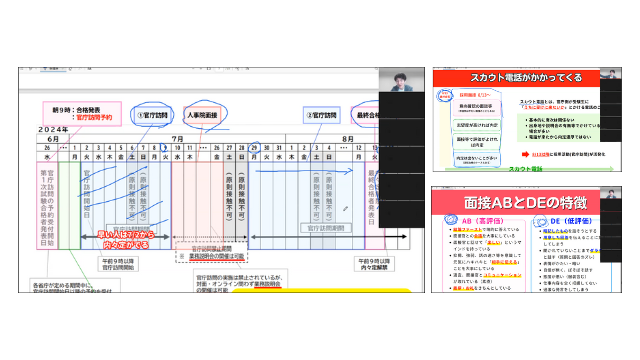The image size is (640, 360).
Task: Open the 面接ABとDEの特徴 slide thumbnail
Action: pos(527,240)
